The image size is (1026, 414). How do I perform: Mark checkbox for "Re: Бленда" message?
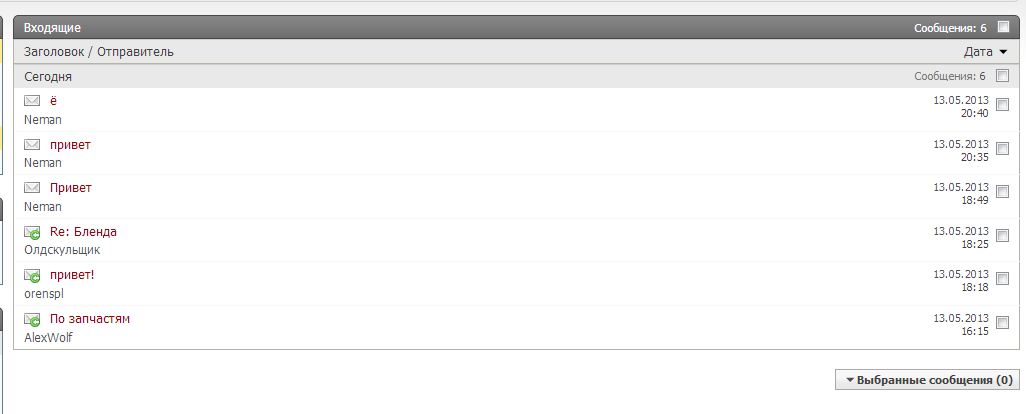1003,236
